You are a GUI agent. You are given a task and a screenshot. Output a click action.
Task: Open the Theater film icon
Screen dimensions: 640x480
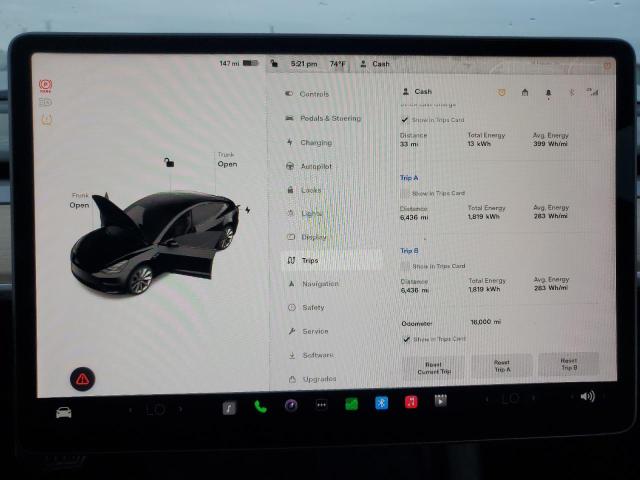click(440, 401)
